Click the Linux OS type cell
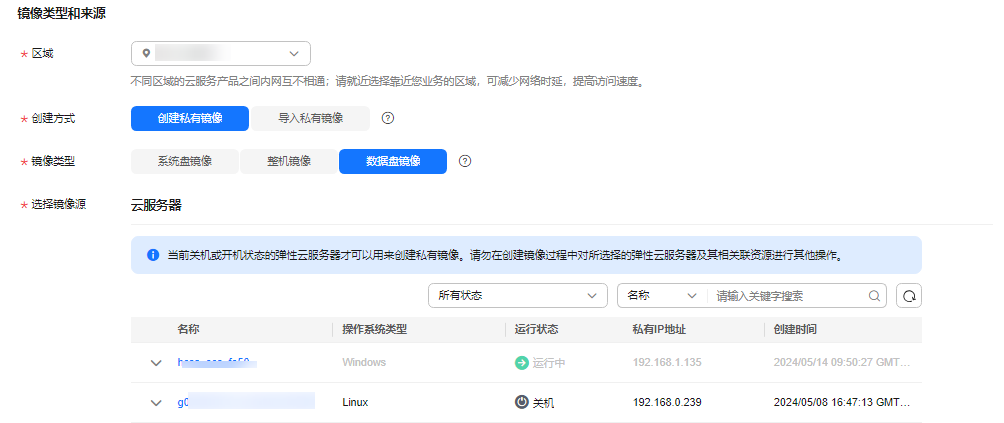The height and width of the screenshot is (423, 1004). [355, 403]
